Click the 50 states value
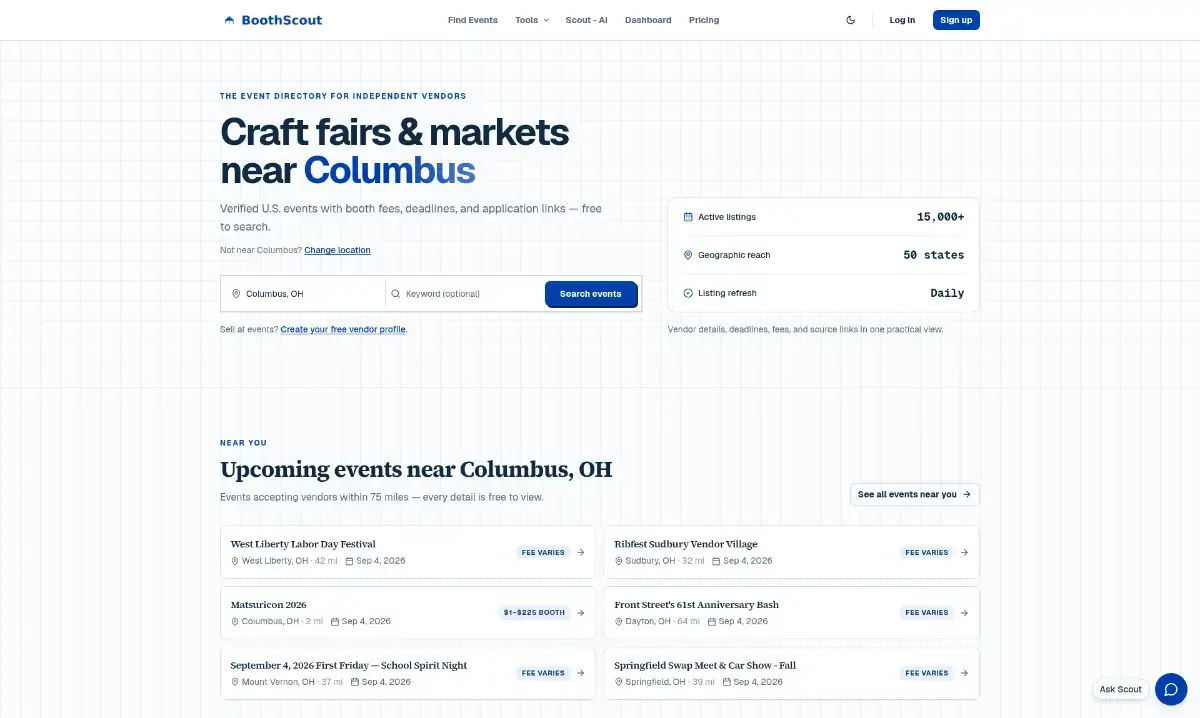This screenshot has width=1200, height=718. click(x=934, y=255)
